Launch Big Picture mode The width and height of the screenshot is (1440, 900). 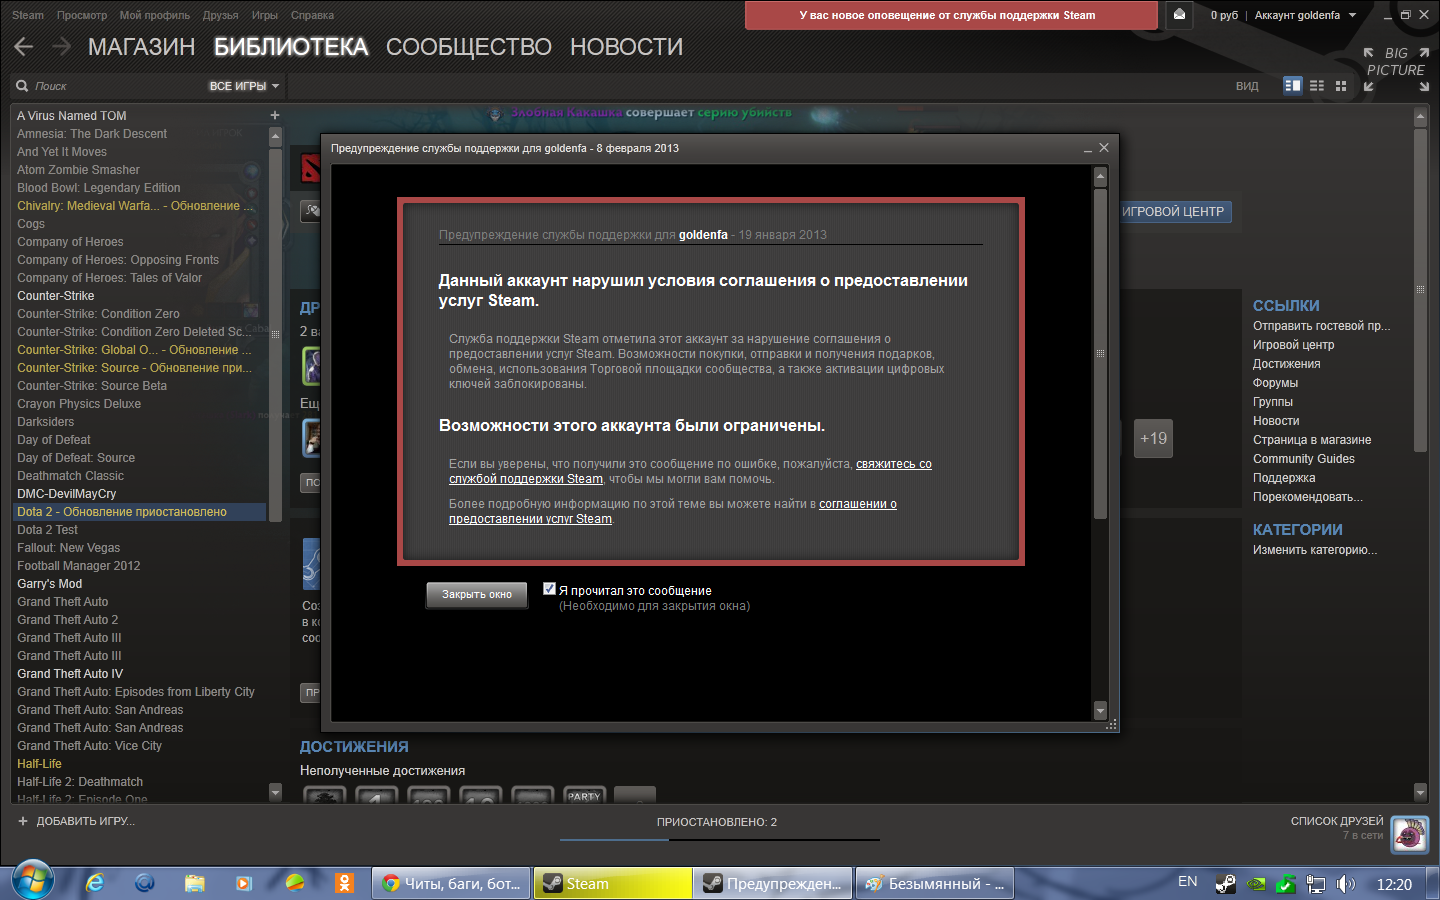(1396, 70)
